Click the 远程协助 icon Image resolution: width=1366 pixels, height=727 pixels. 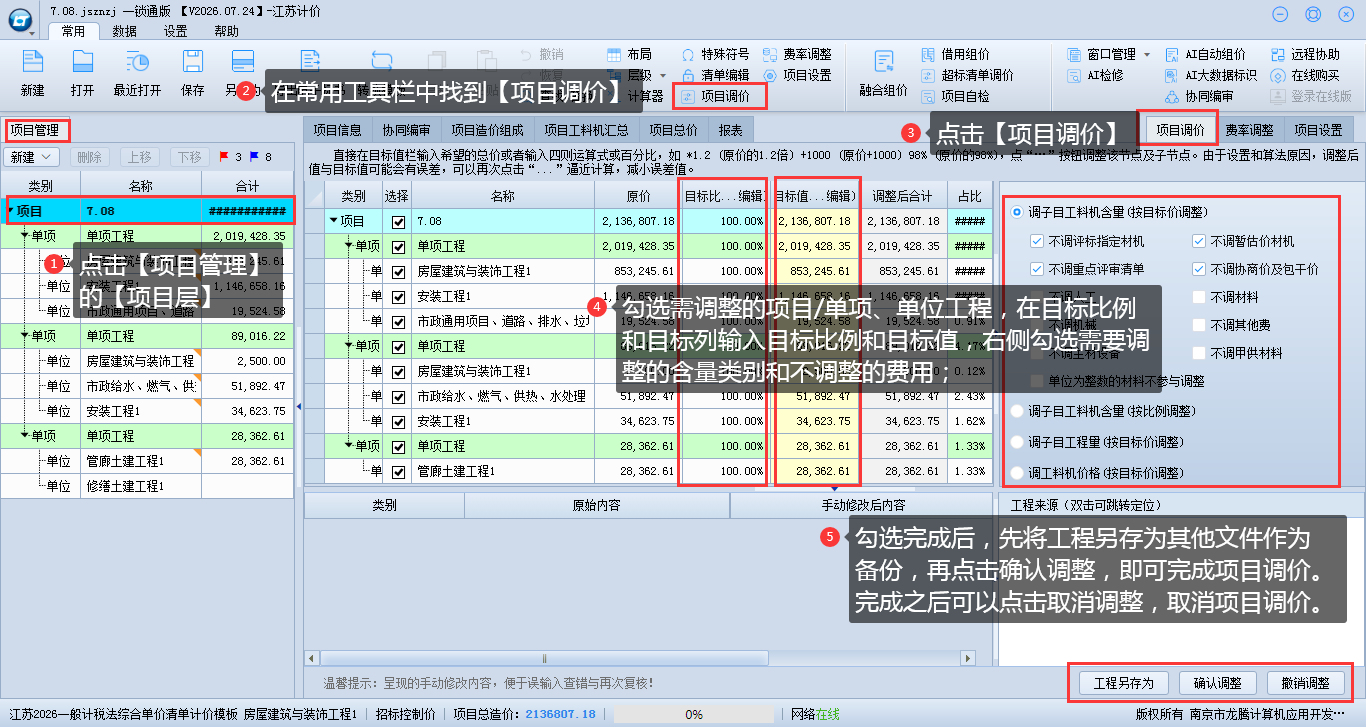[x=1278, y=54]
